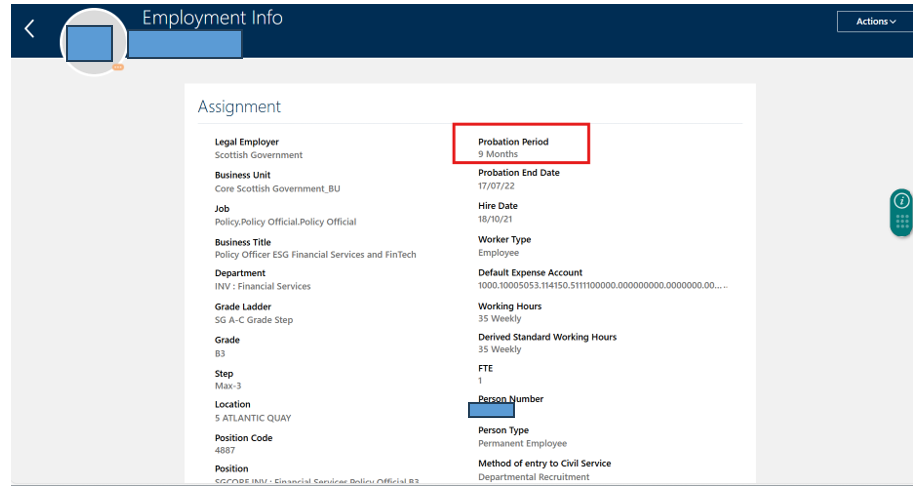This screenshot has width=913, height=492.
Task: Click the Legal Employer label
Action: pos(247,141)
